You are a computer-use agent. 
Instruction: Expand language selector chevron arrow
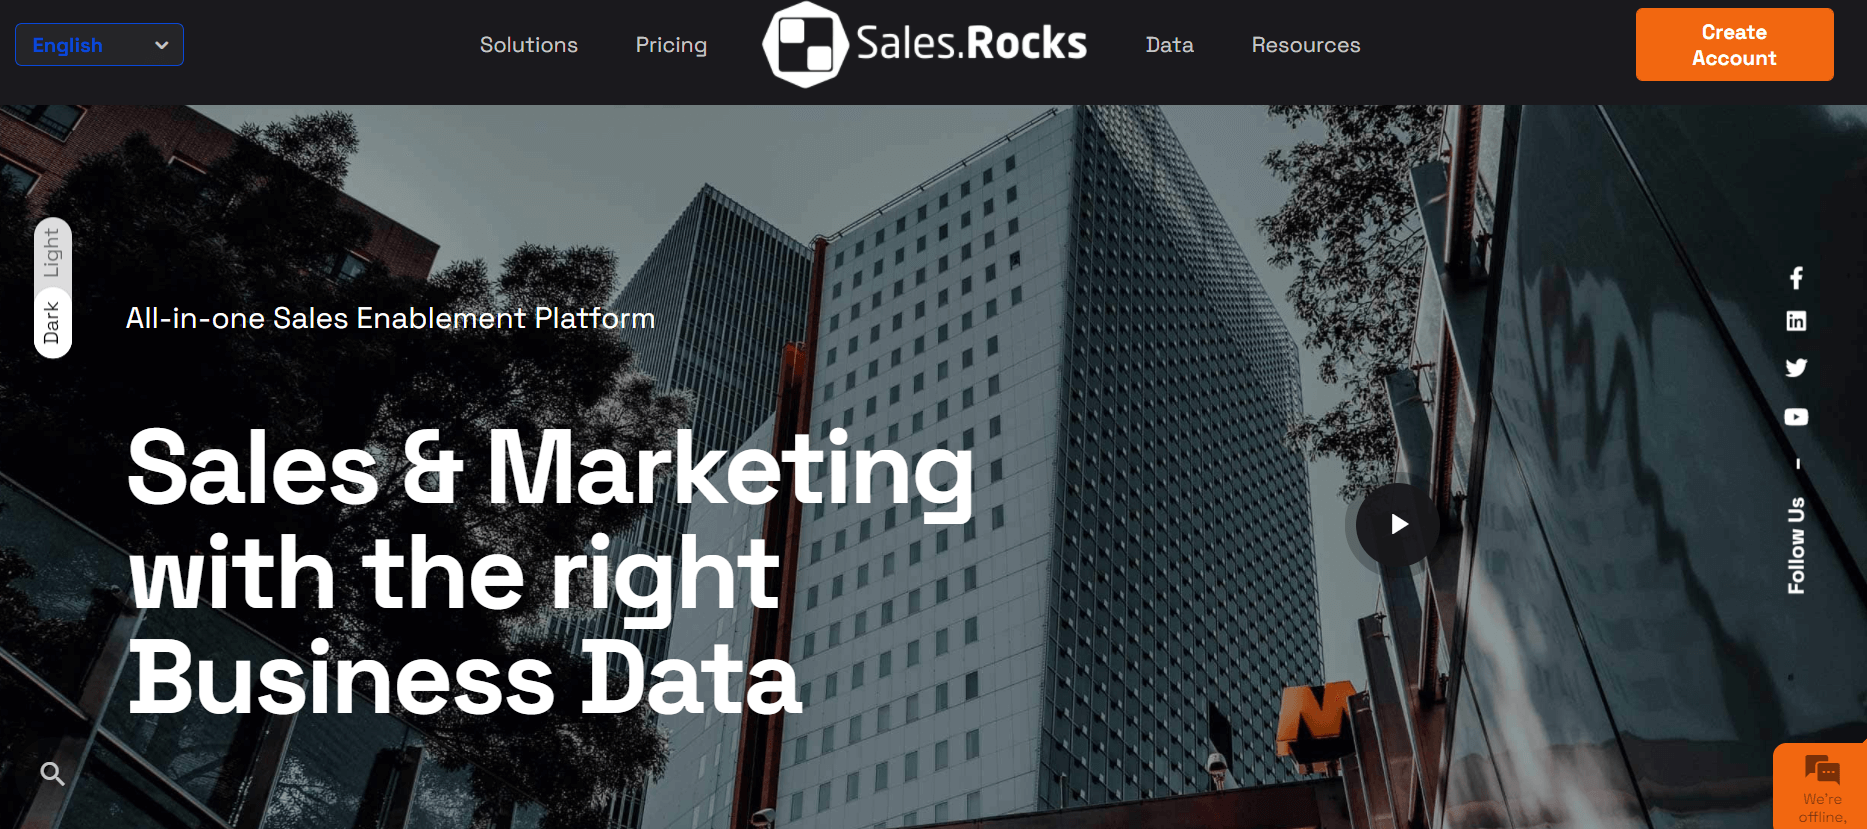pos(162,45)
